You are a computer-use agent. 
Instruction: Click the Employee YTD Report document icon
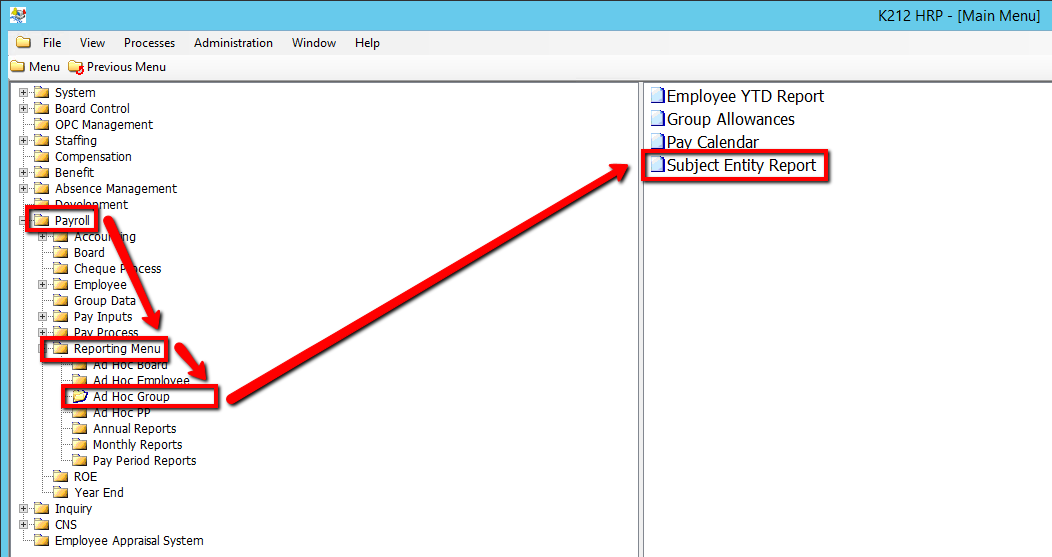[x=657, y=97]
